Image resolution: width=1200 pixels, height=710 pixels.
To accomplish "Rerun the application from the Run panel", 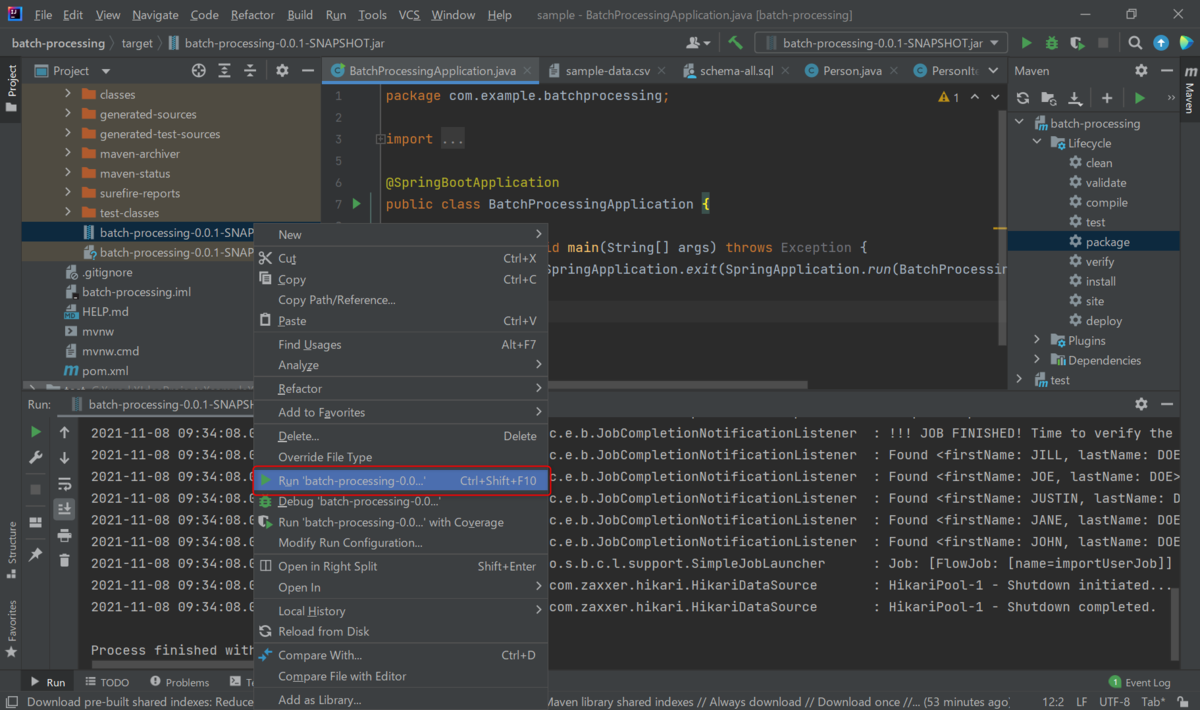I will pos(36,431).
